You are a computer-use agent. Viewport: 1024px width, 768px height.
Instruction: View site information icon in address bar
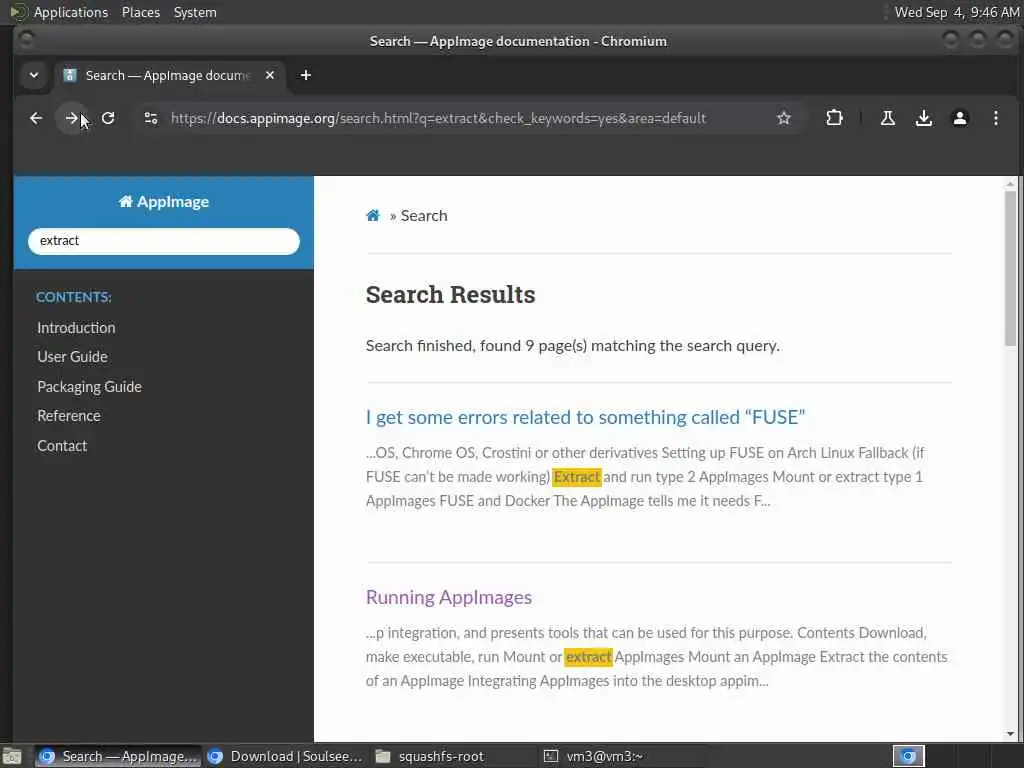151,118
